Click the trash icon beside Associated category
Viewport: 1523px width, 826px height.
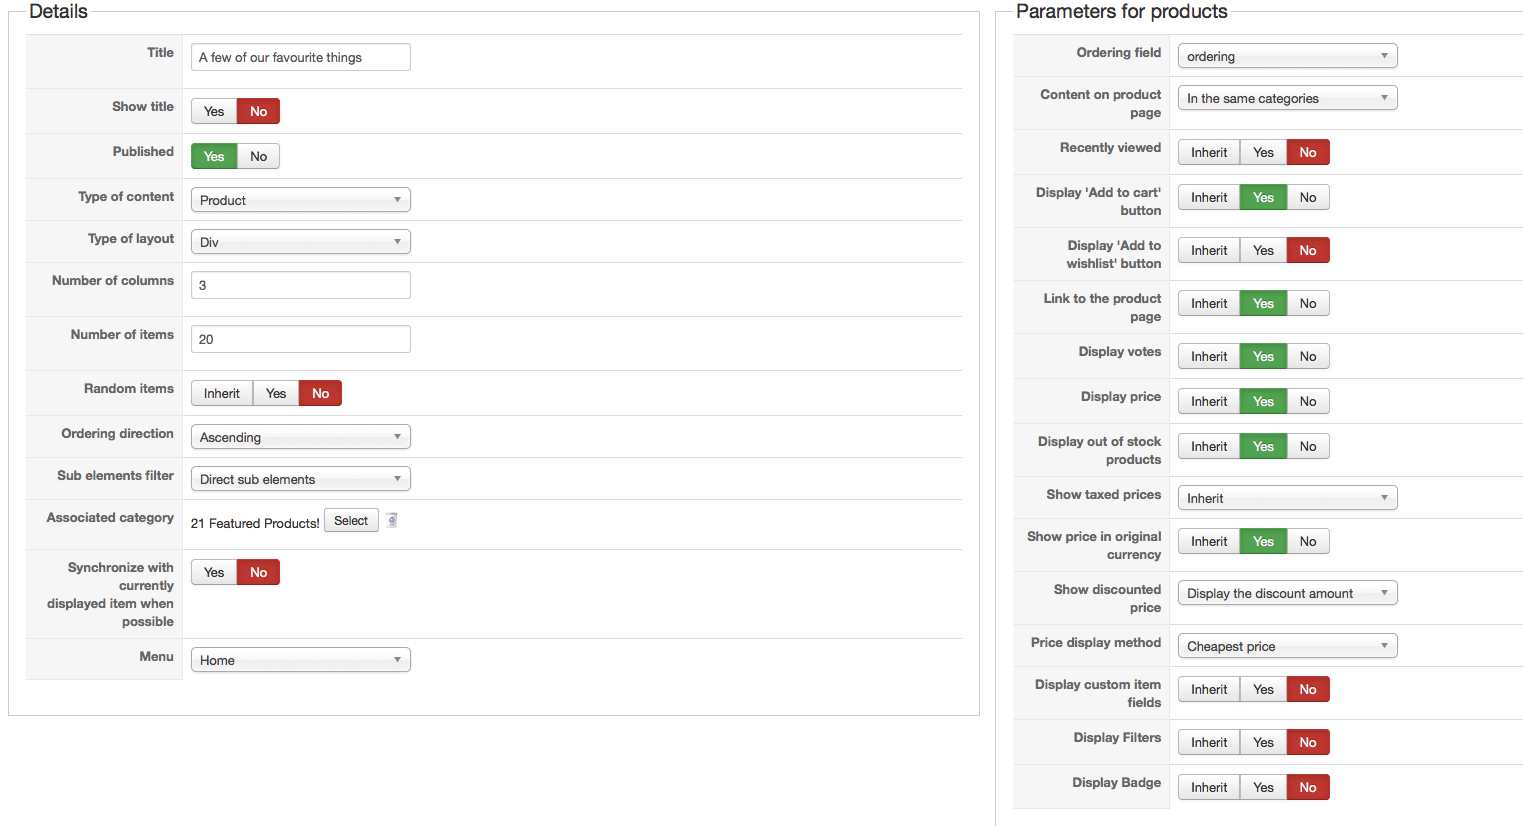click(x=392, y=520)
